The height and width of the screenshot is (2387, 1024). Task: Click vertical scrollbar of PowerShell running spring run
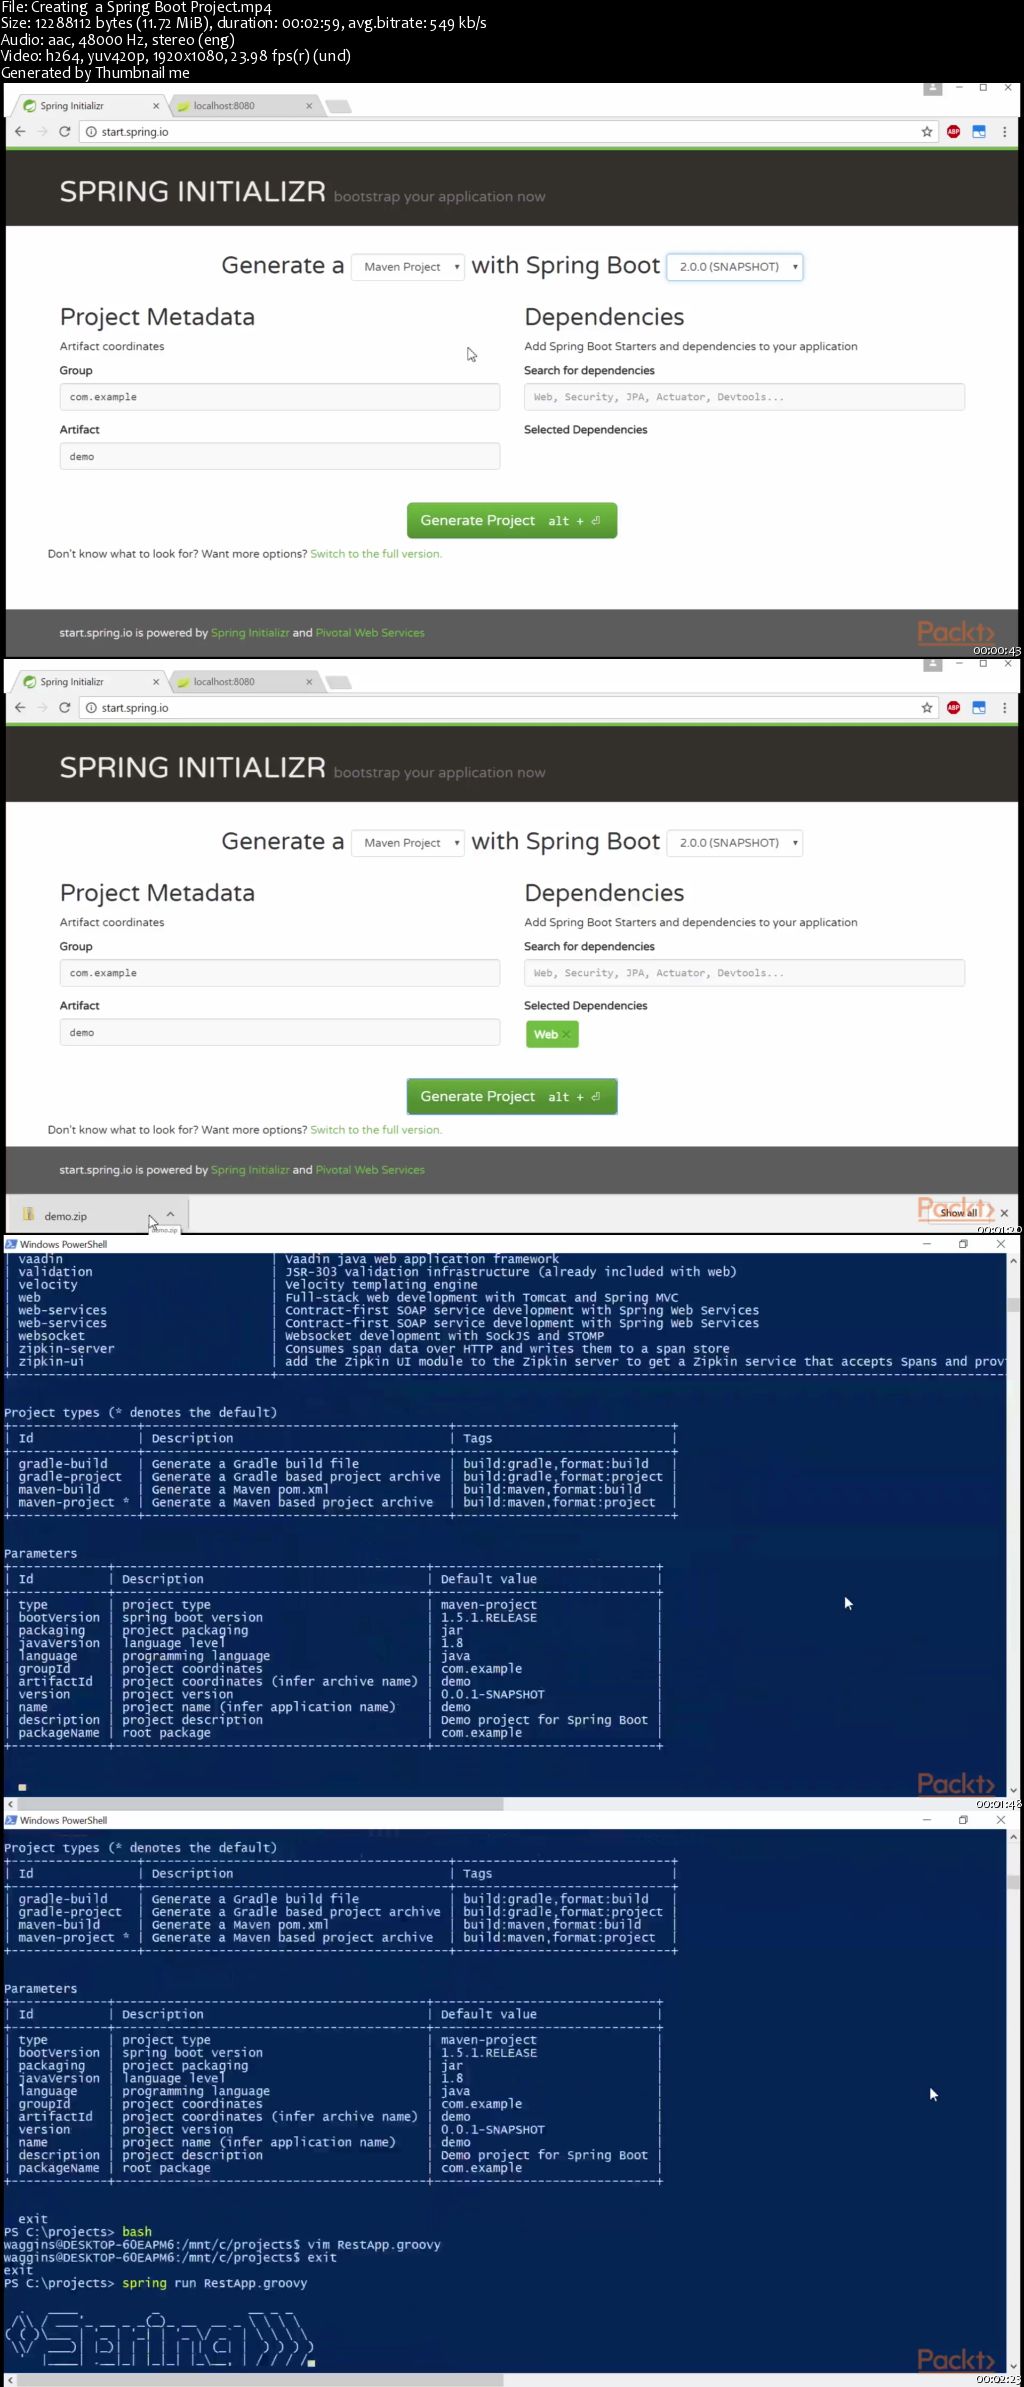pos(1013,1881)
